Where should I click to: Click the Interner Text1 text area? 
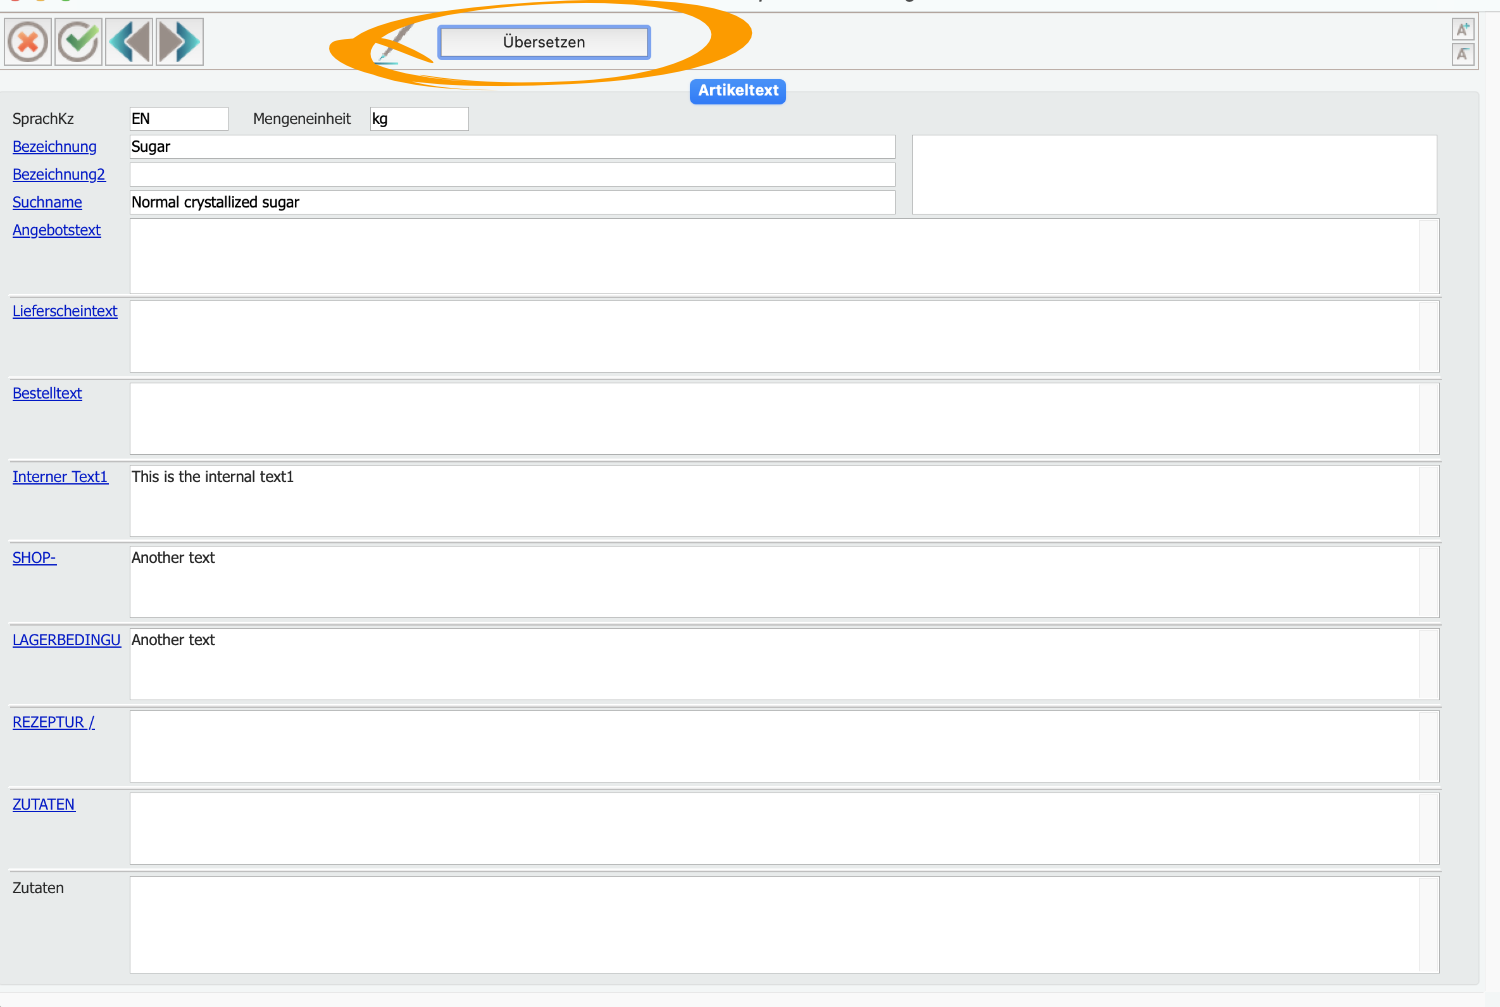(784, 501)
